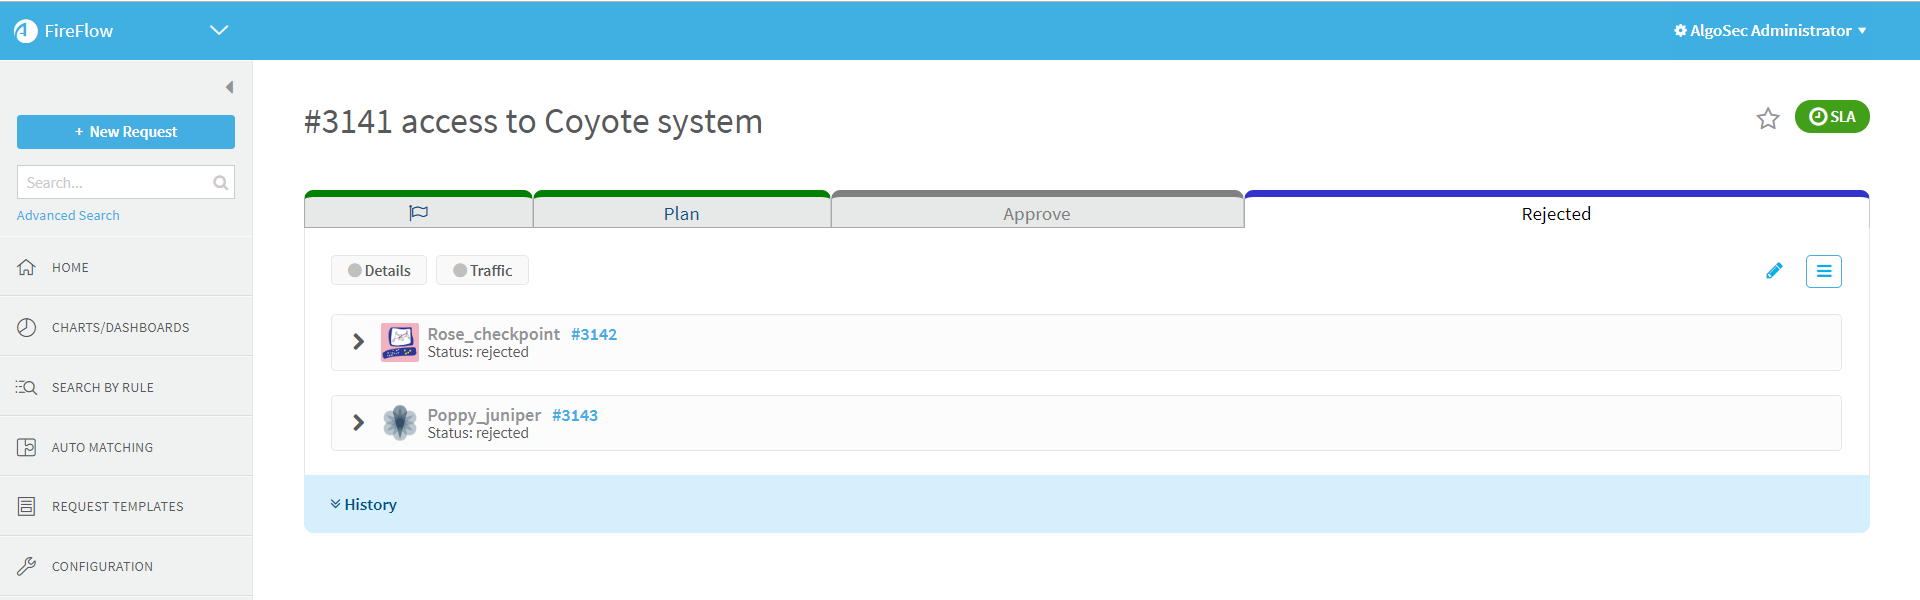This screenshot has height=600, width=1920.
Task: Toggle the Traffic section
Action: coord(482,271)
